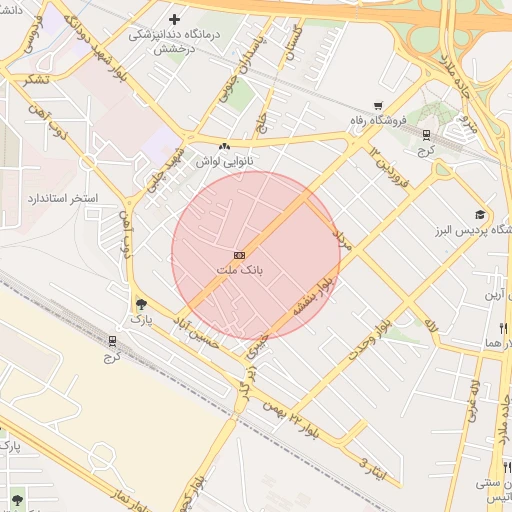512x512 pixels.
Task: Select the dental clinic cross icon
Action: (174, 20)
